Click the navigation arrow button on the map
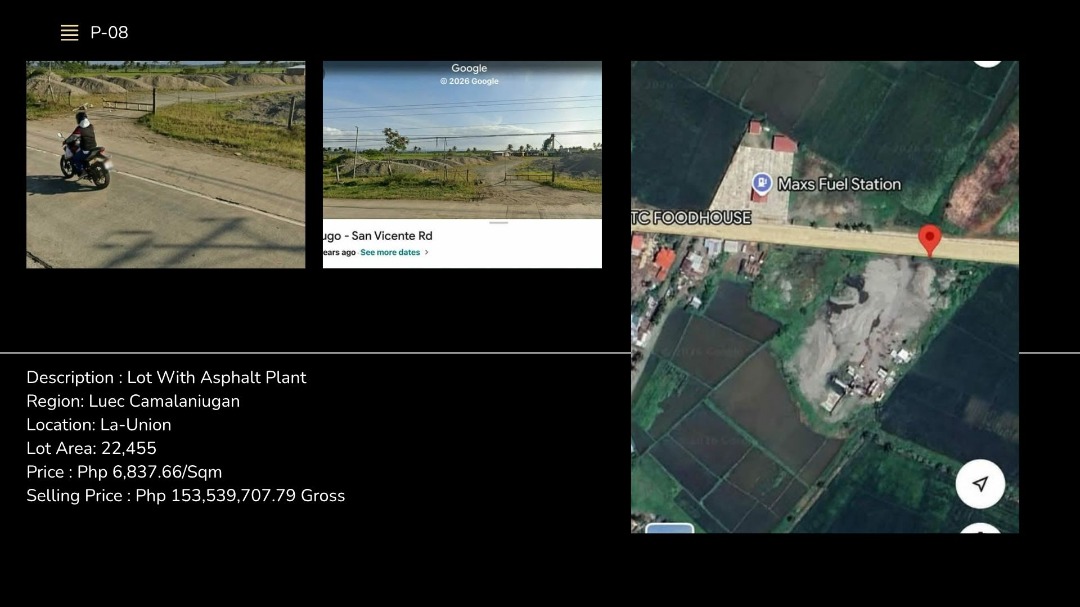This screenshot has width=1080, height=607. (x=979, y=484)
